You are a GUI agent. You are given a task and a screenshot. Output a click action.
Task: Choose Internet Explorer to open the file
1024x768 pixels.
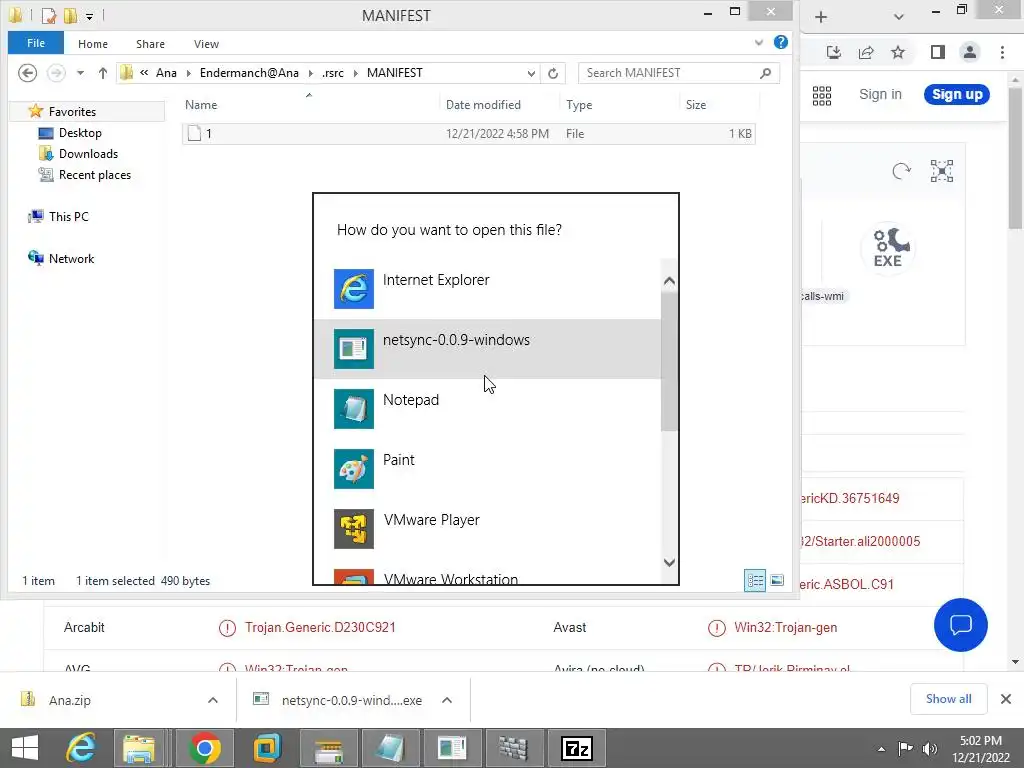[487, 289]
